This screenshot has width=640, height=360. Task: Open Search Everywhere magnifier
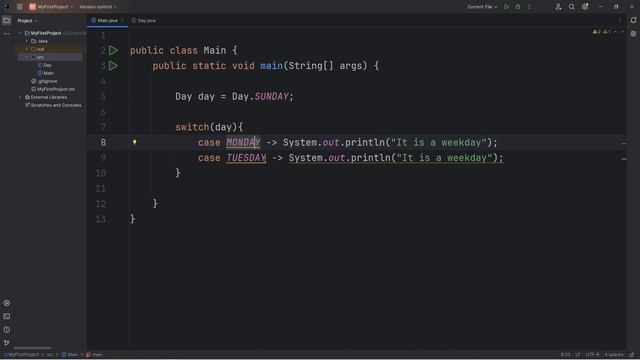[x=571, y=7]
